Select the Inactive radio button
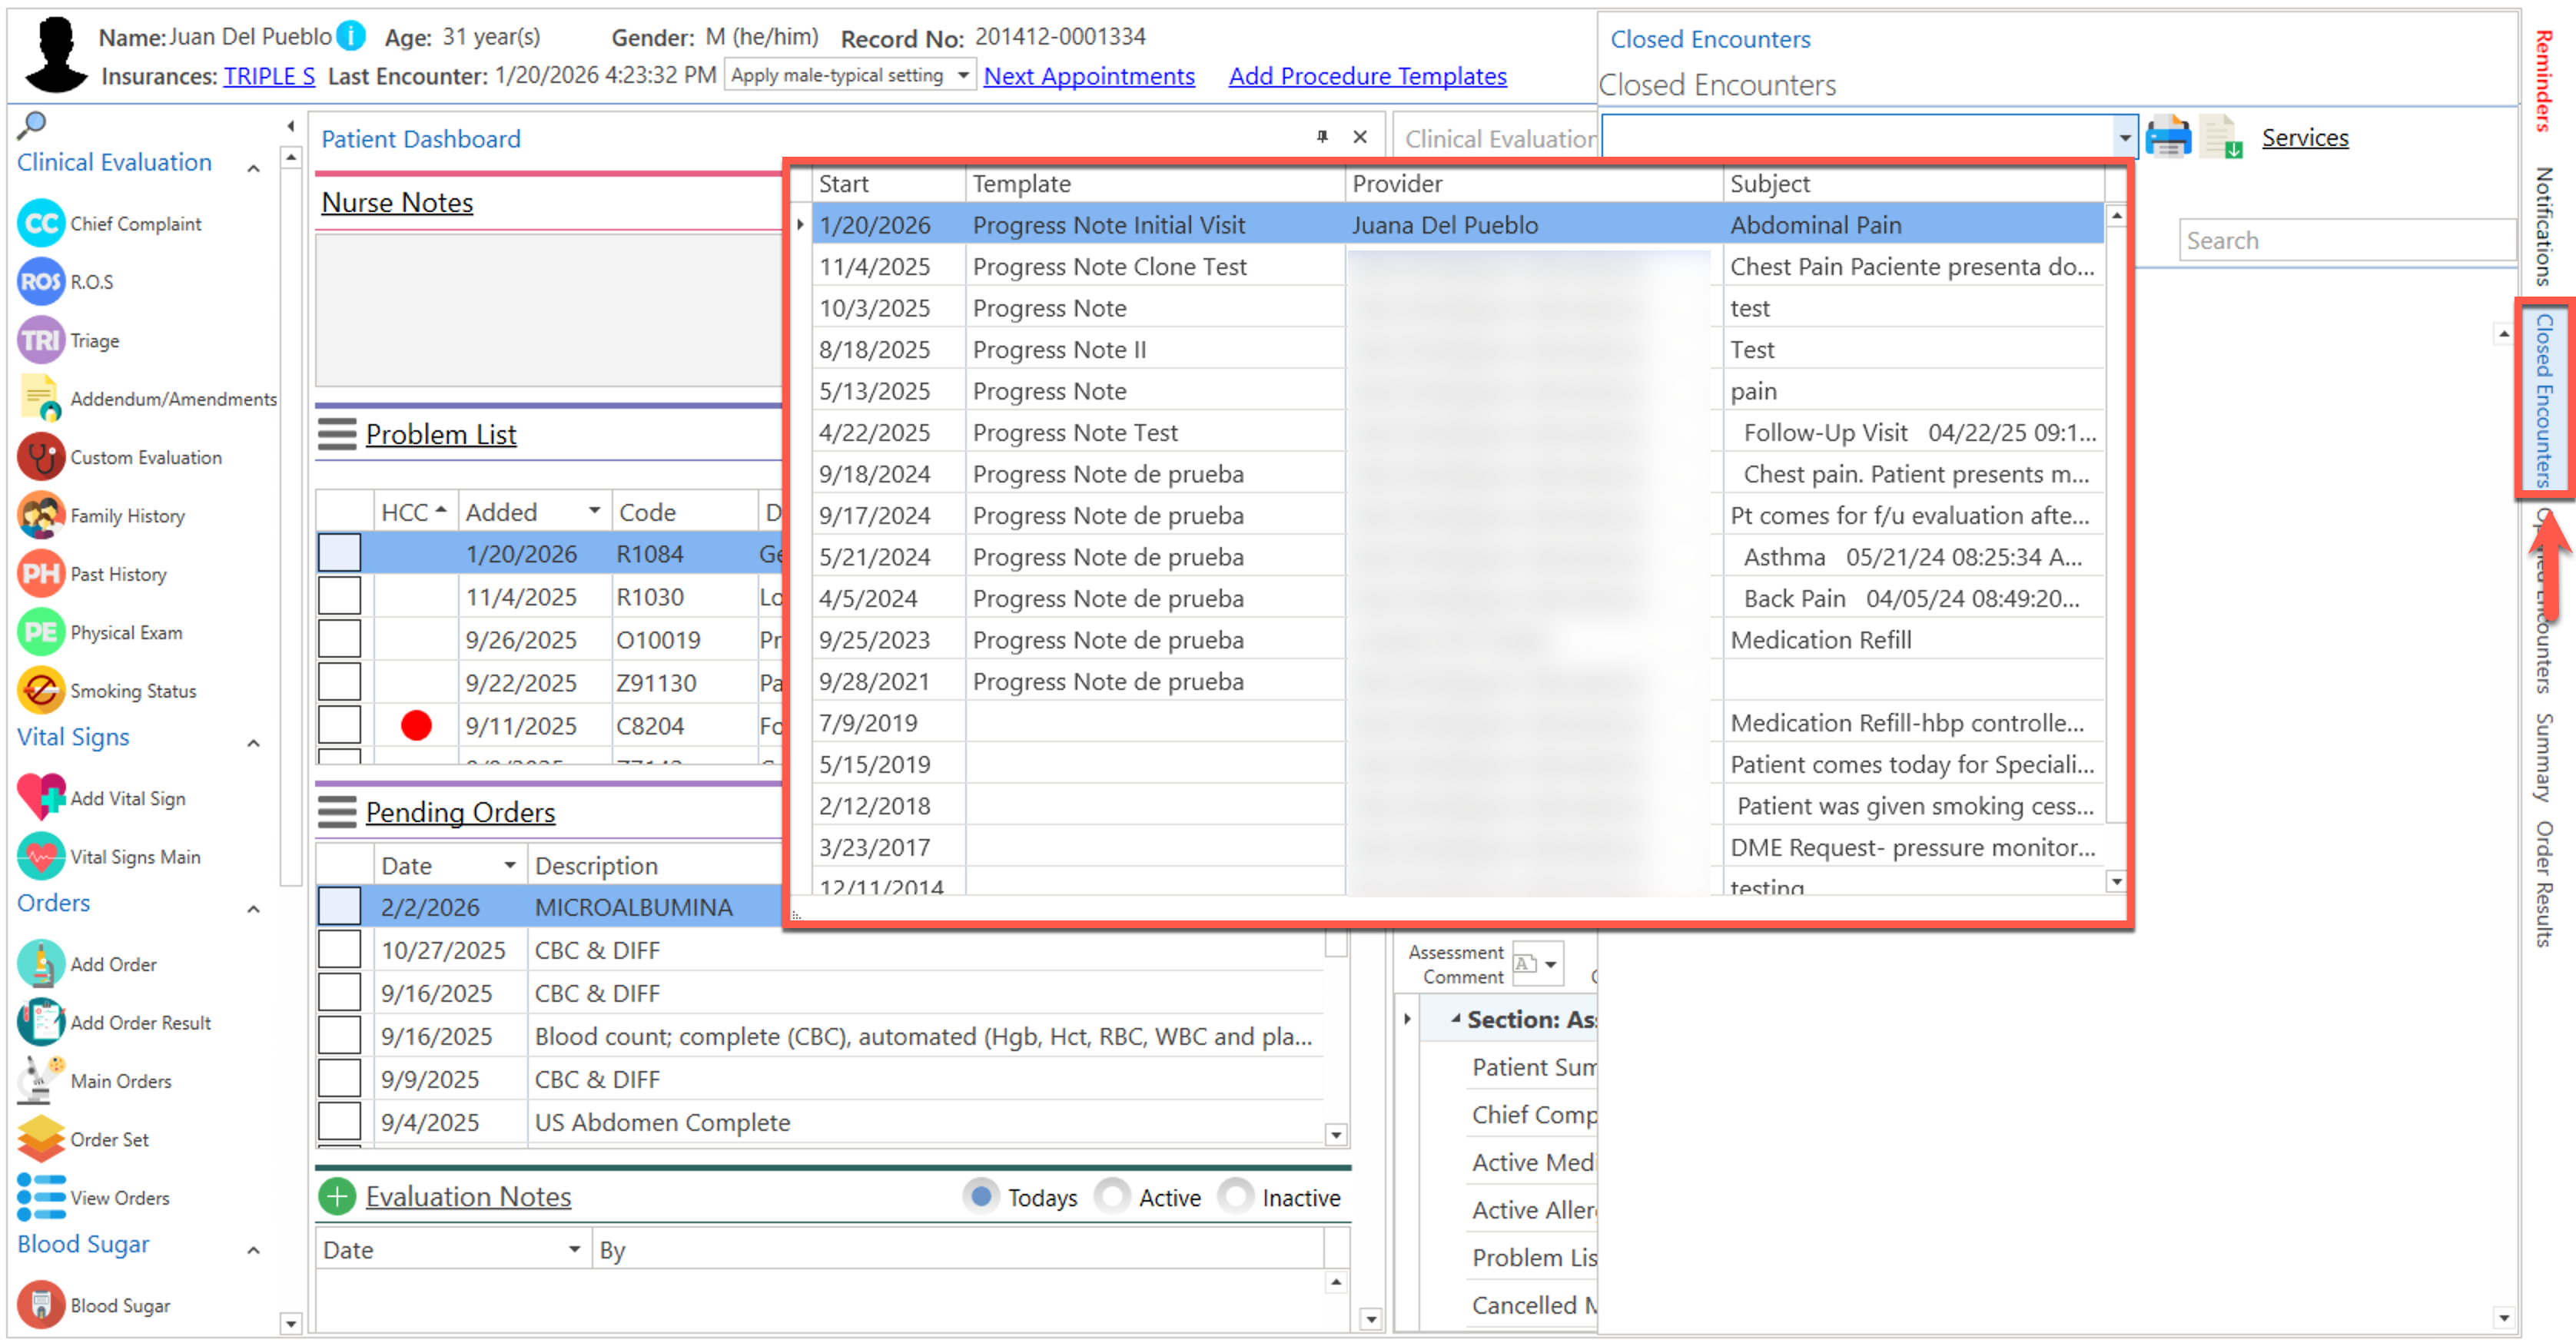The height and width of the screenshot is (1343, 2576). tap(1236, 1196)
